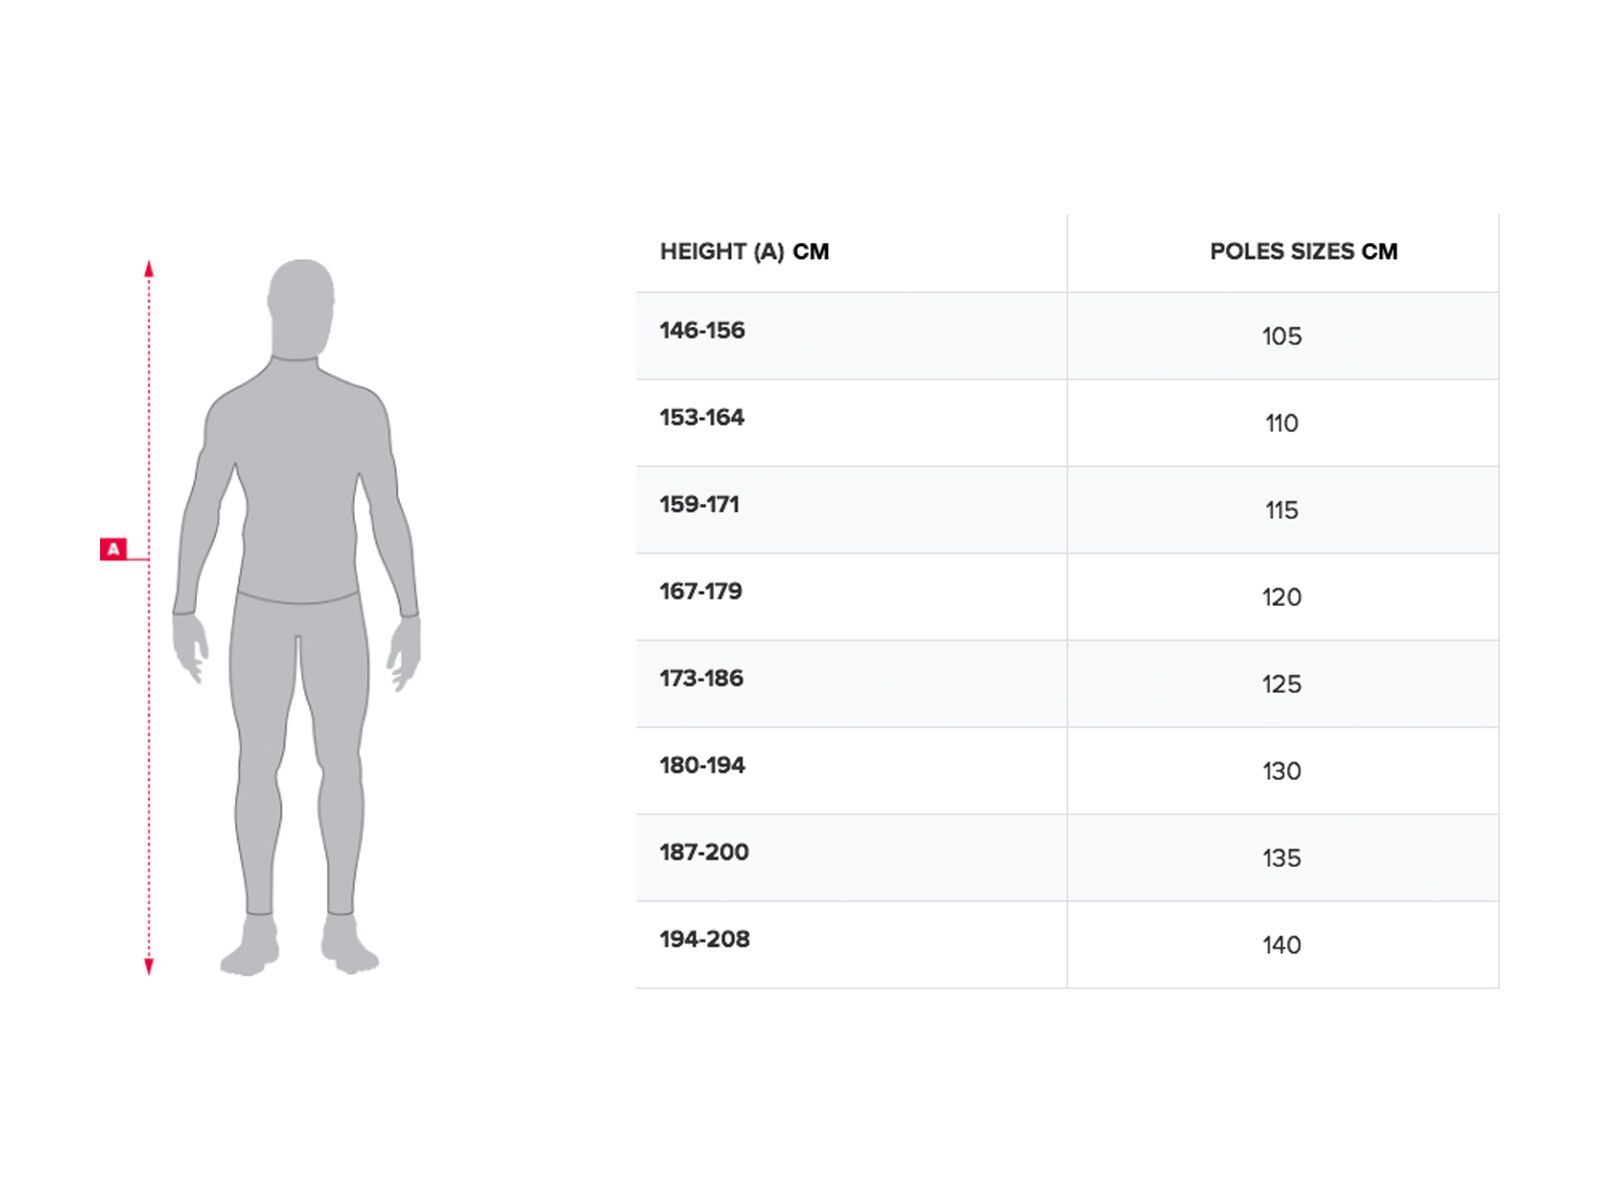Click the top arrowhead of height line
This screenshot has height=1200, width=1600.
[x=149, y=267]
